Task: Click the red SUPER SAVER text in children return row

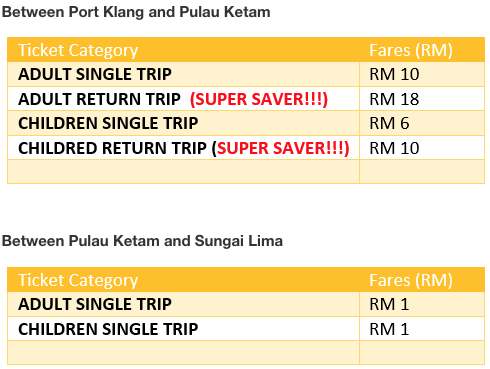Action: (x=281, y=148)
